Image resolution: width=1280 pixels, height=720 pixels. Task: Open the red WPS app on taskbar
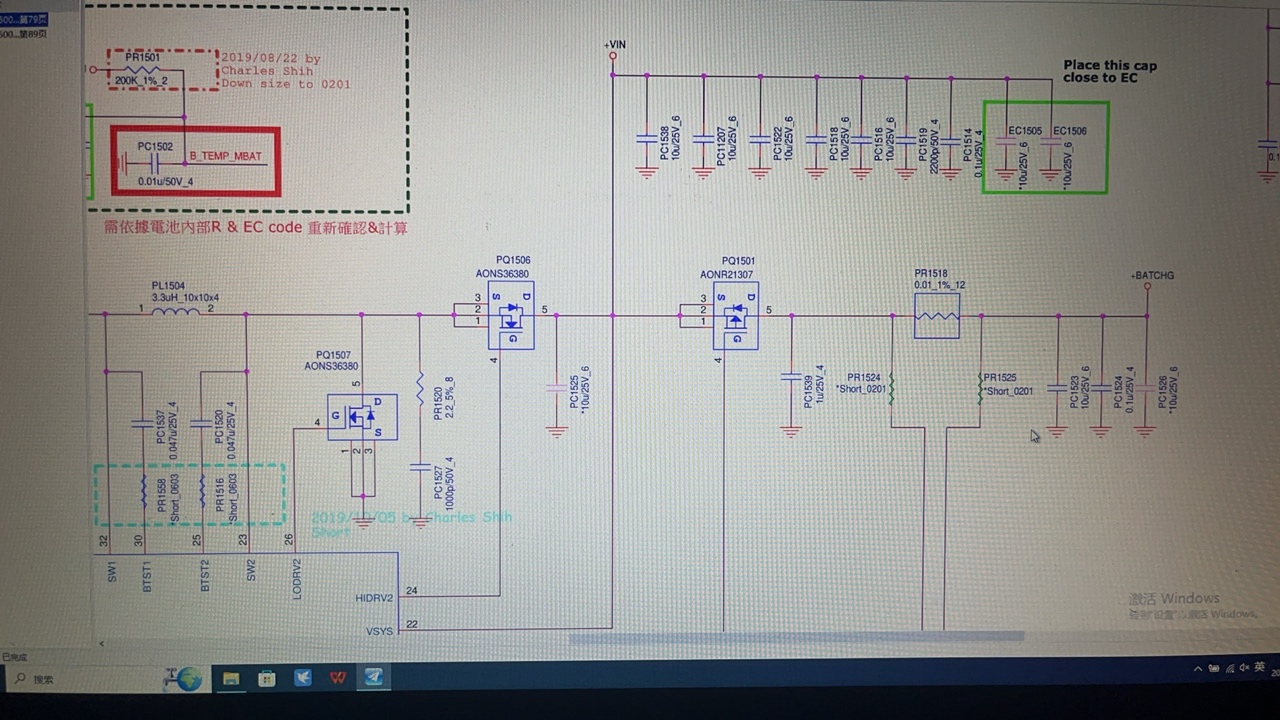pyautogui.click(x=338, y=678)
